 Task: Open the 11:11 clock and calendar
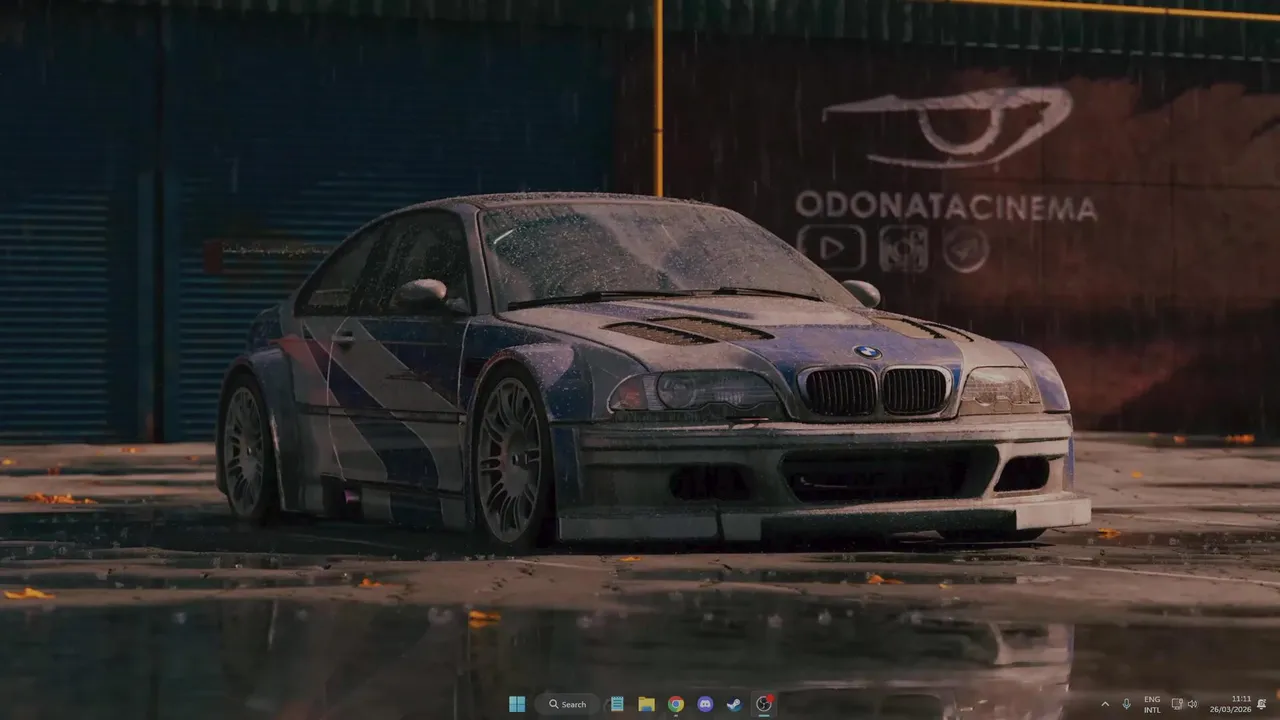(1230, 704)
